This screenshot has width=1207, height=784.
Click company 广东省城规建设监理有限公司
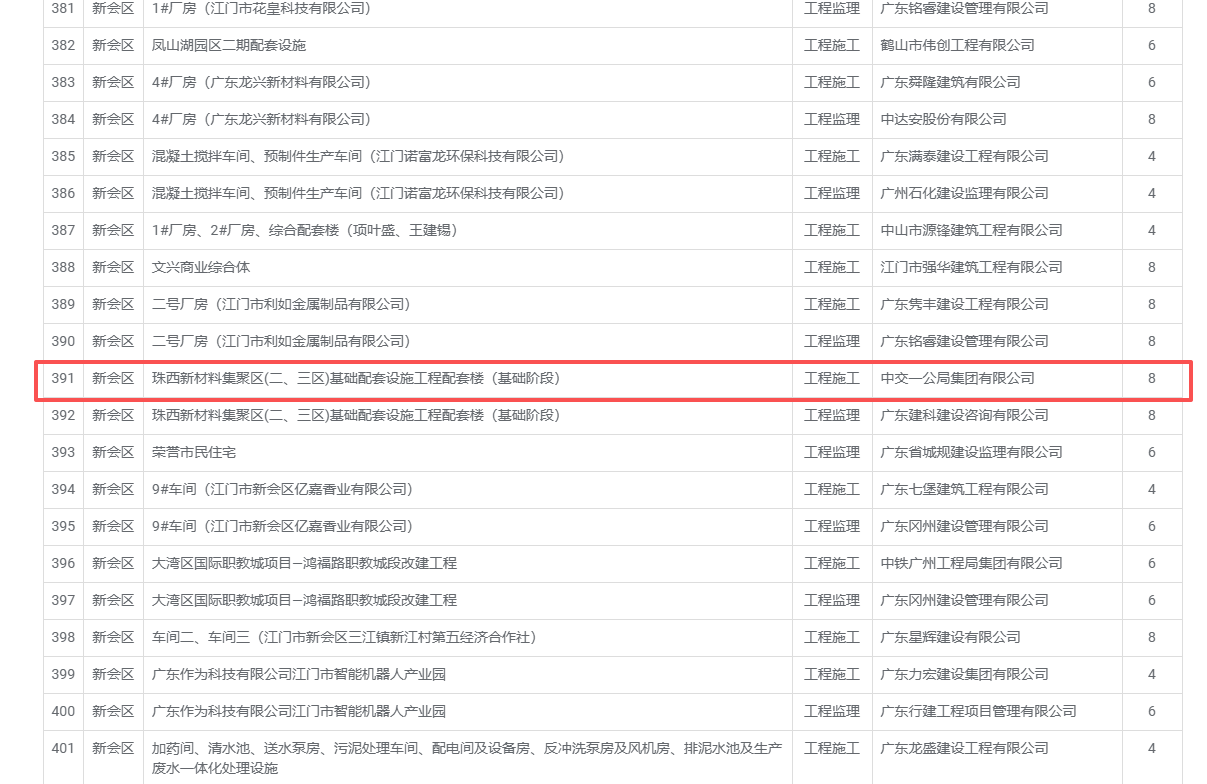click(x=971, y=452)
